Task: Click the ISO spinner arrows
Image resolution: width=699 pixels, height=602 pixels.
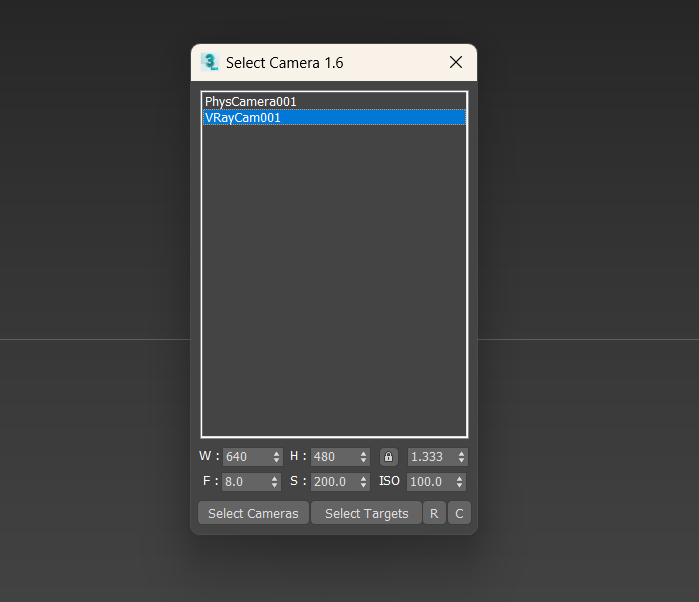Action: pos(460,482)
